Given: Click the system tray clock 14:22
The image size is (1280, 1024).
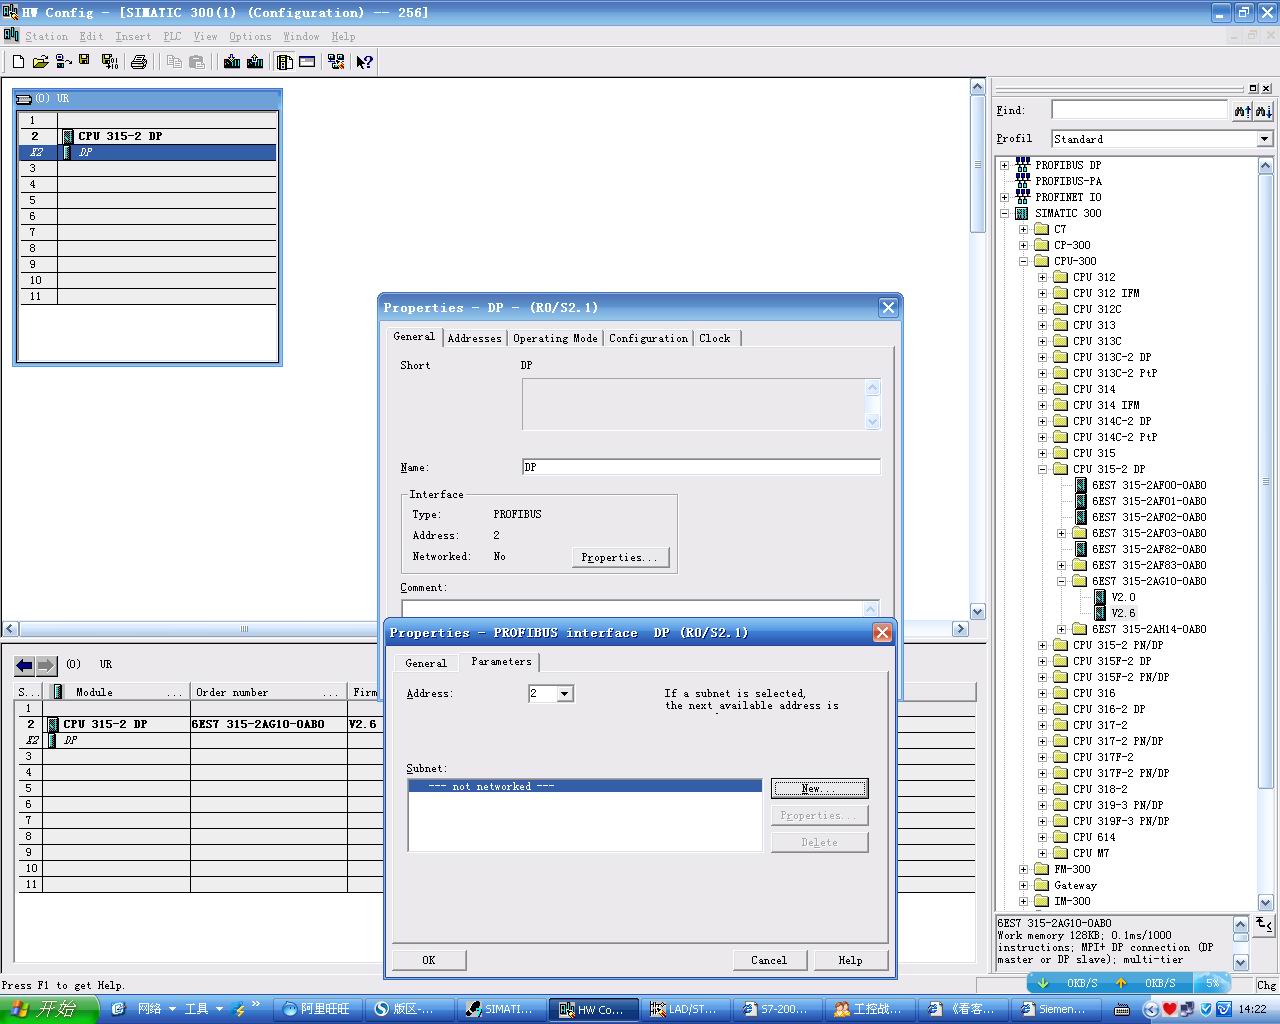Looking at the screenshot, I should tap(1253, 1009).
